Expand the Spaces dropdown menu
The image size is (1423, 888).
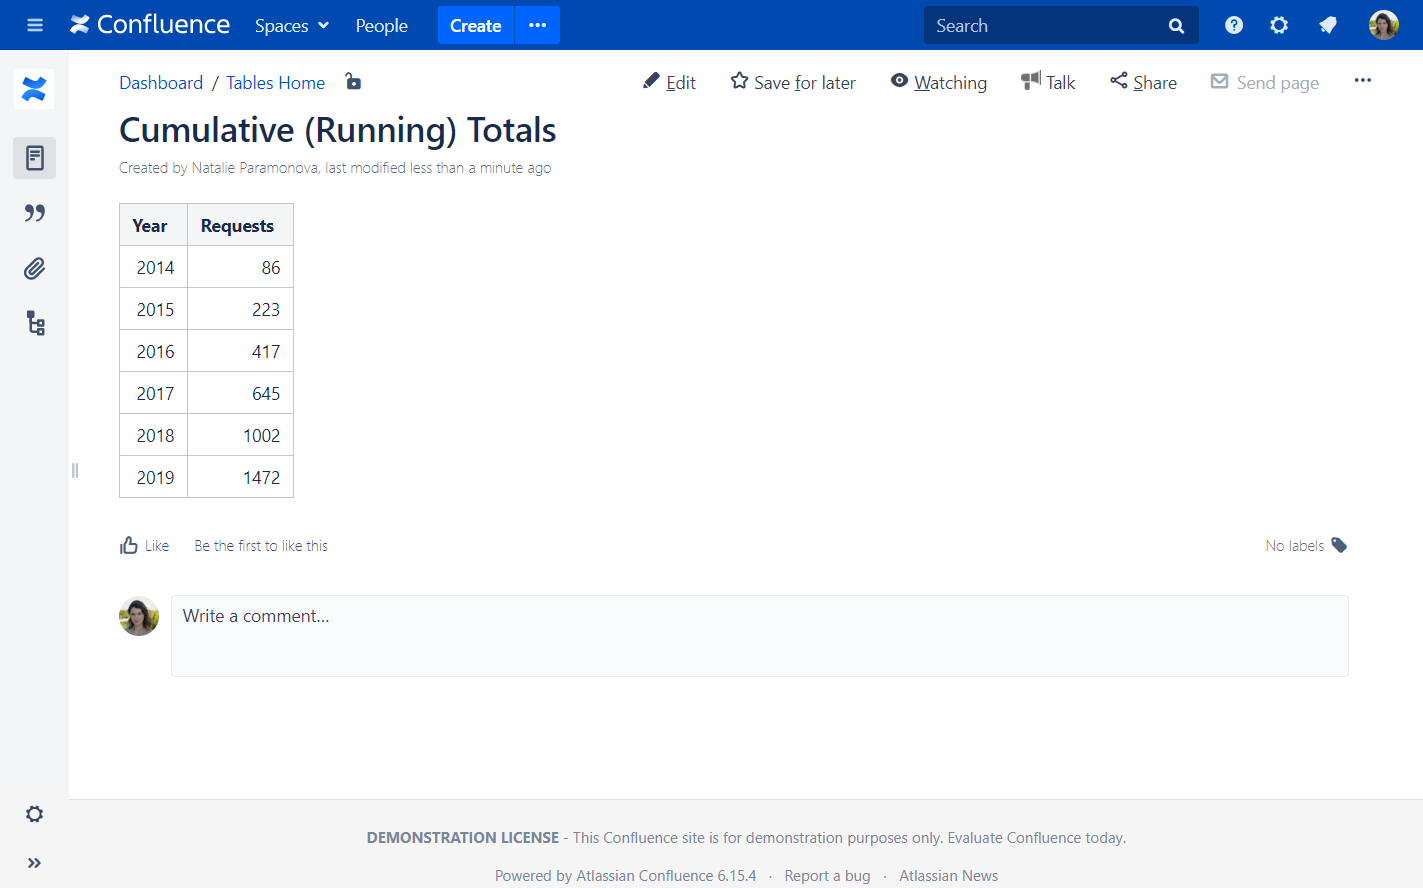291,25
